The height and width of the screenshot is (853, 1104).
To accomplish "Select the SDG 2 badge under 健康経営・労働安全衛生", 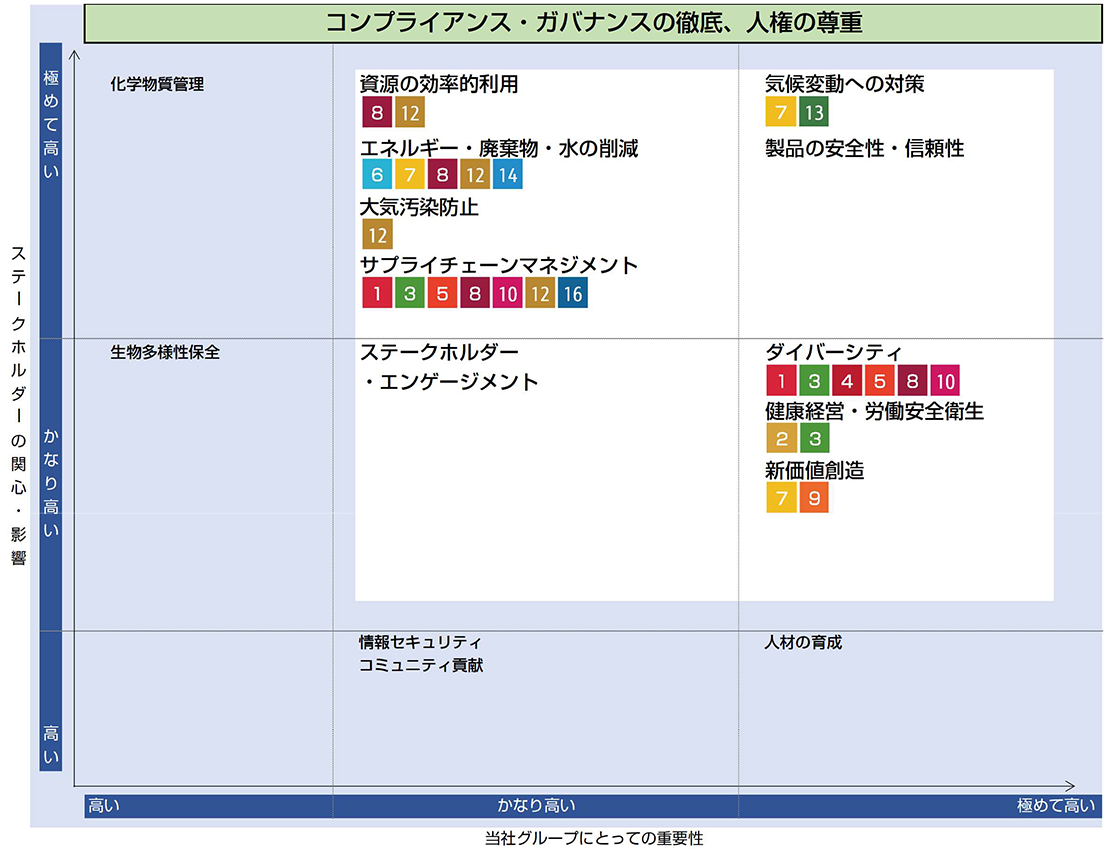I will pyautogui.click(x=781, y=439).
